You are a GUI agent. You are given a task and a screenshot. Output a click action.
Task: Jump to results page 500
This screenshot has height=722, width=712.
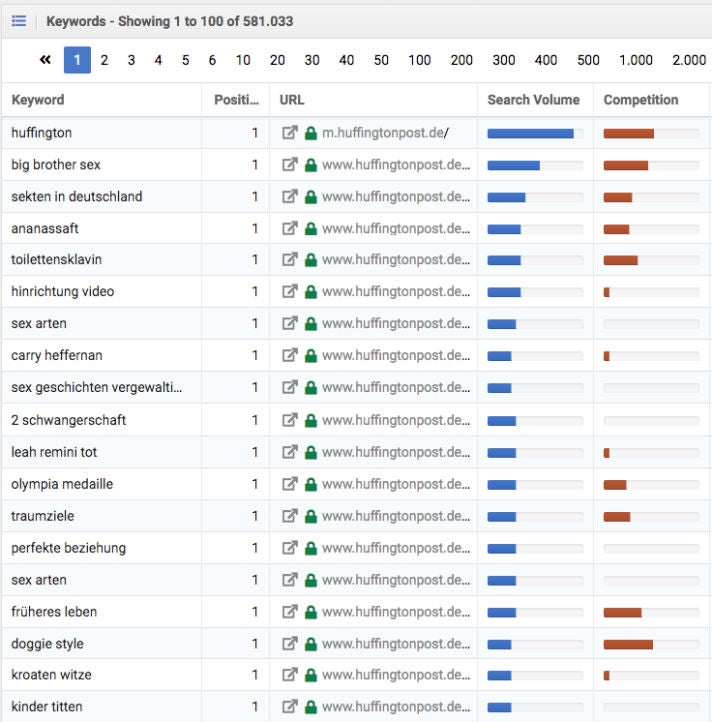pyautogui.click(x=588, y=60)
